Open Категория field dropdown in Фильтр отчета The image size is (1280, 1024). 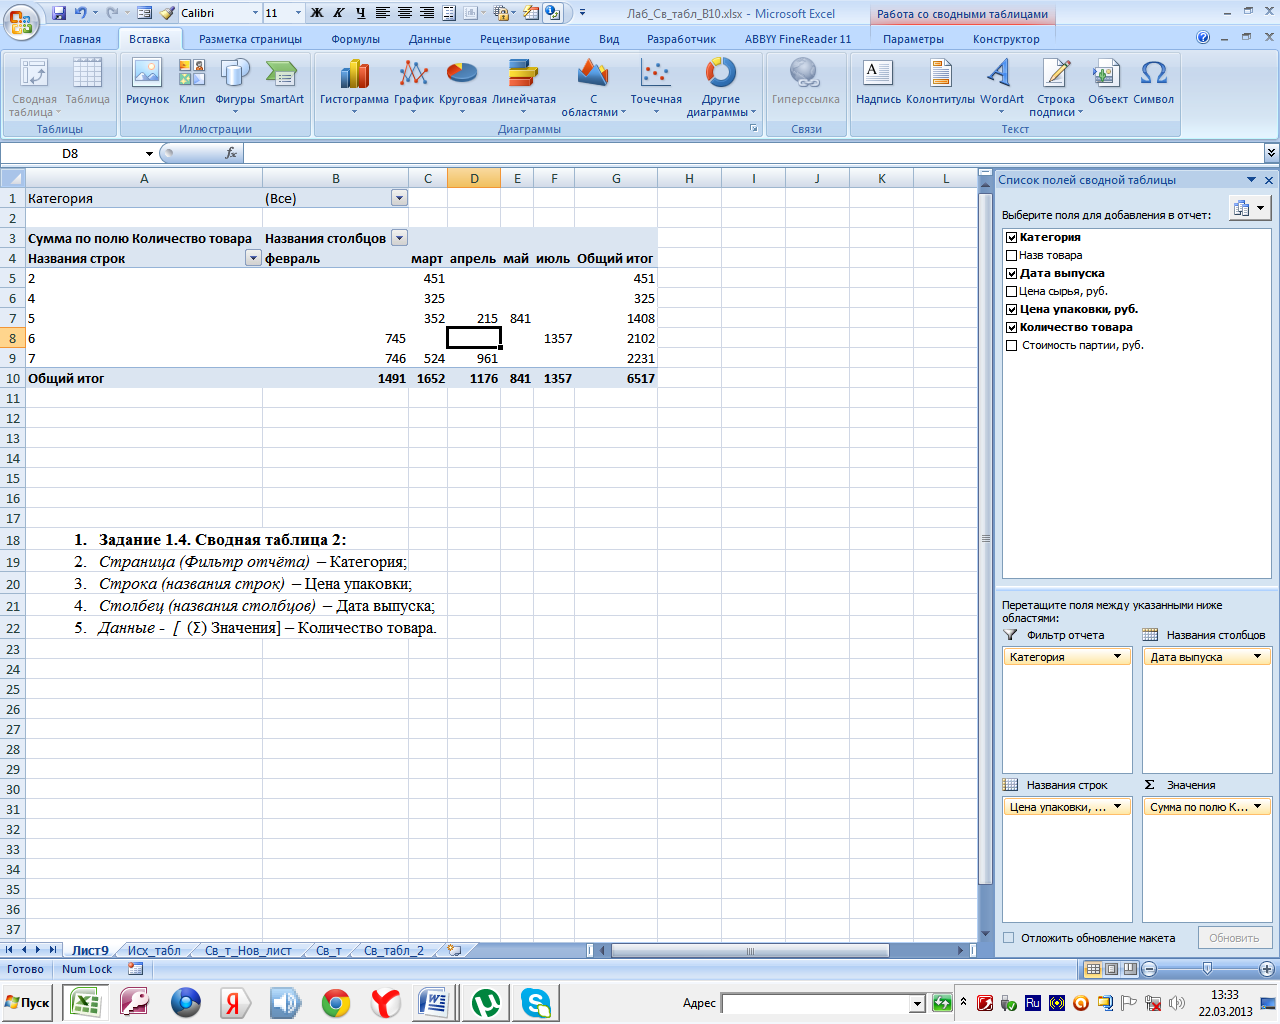click(x=1118, y=657)
